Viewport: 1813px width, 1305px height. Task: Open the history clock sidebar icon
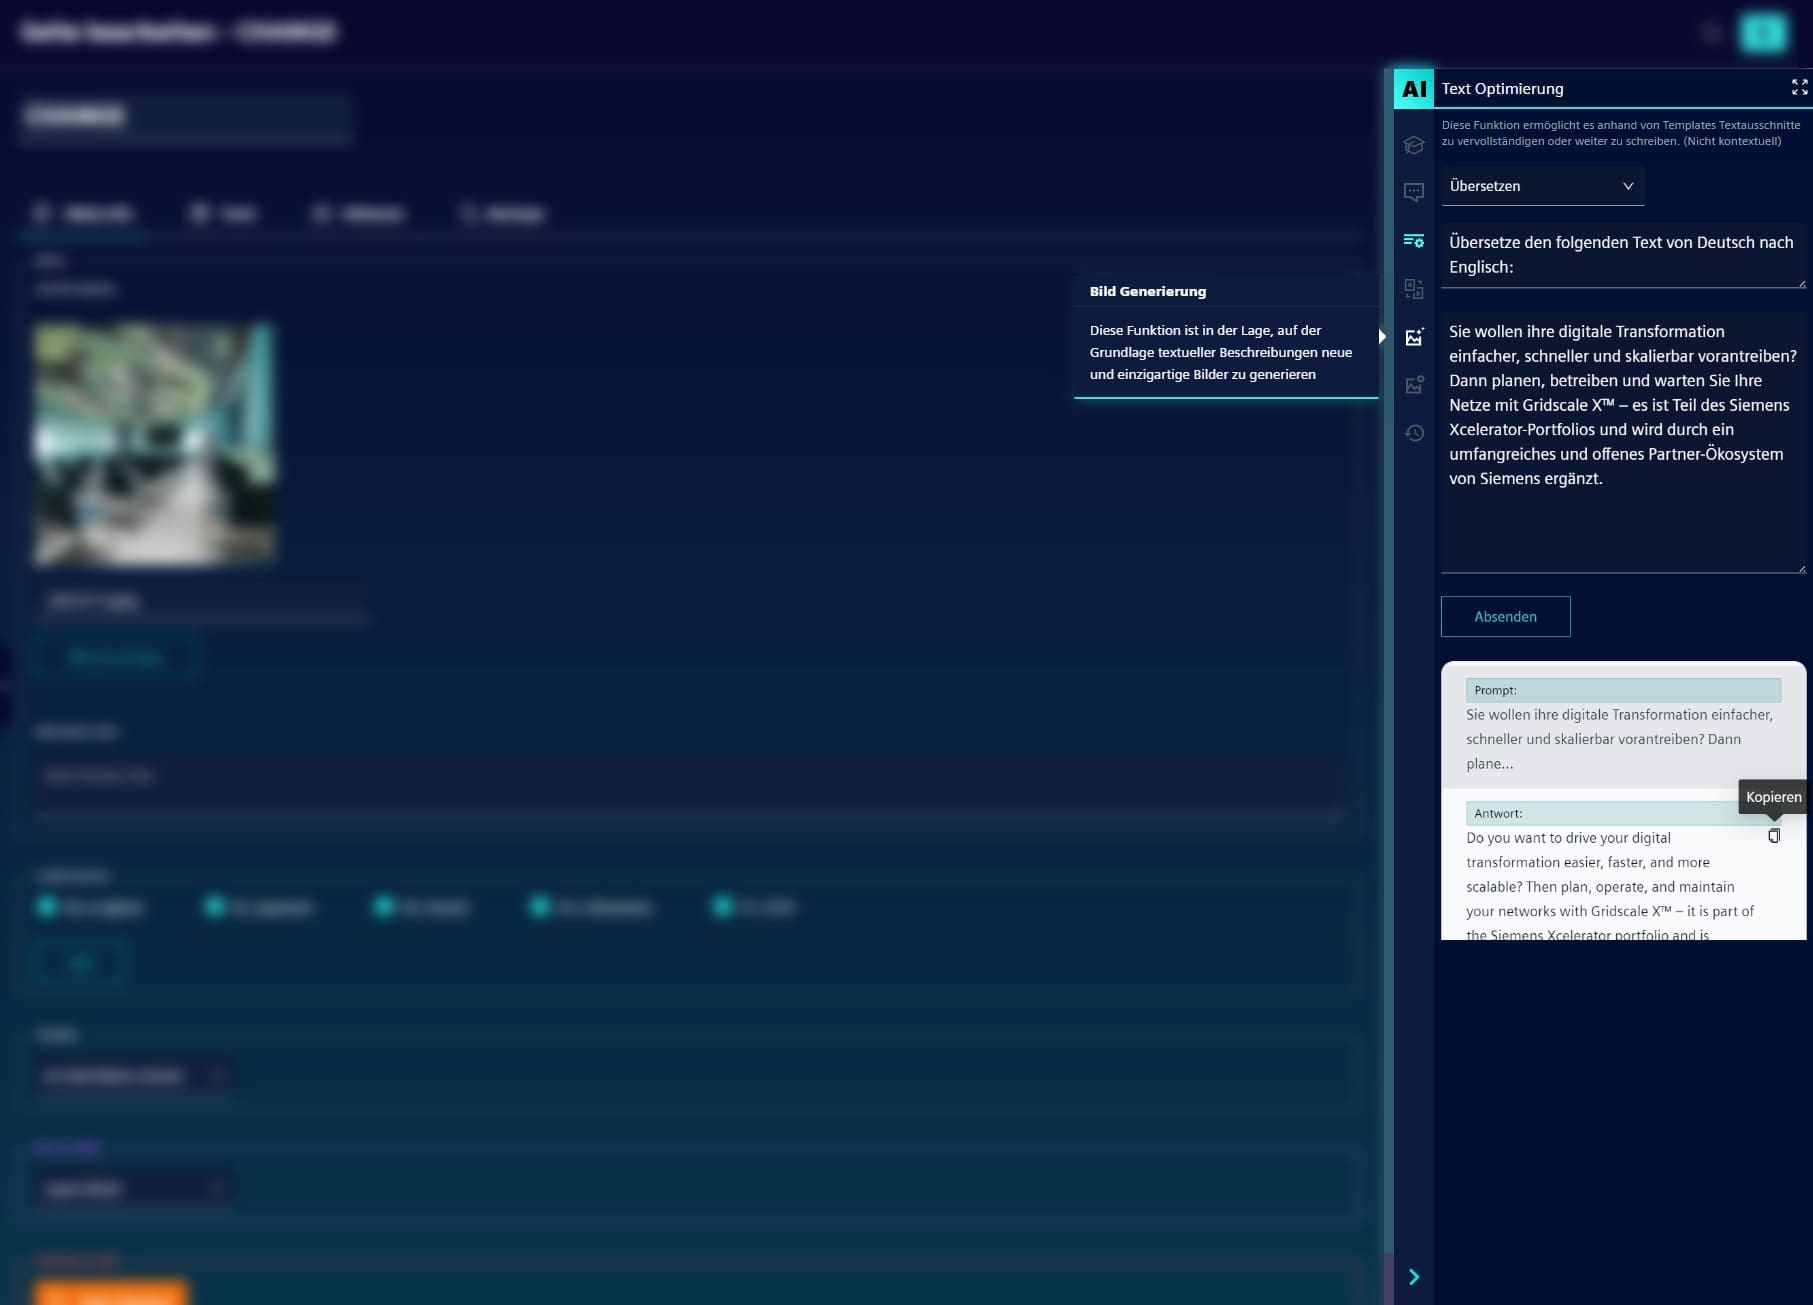pos(1413,433)
